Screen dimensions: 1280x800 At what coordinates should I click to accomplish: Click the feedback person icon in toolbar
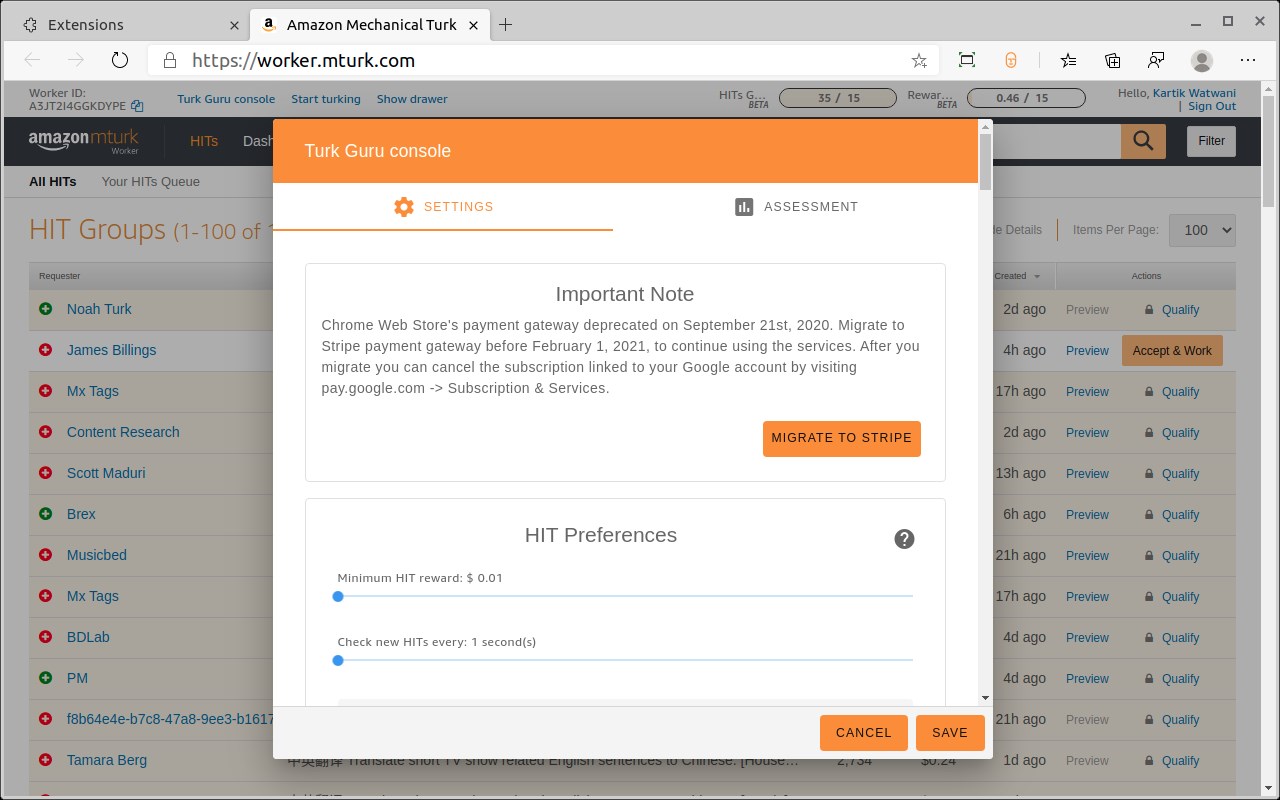tap(1157, 60)
